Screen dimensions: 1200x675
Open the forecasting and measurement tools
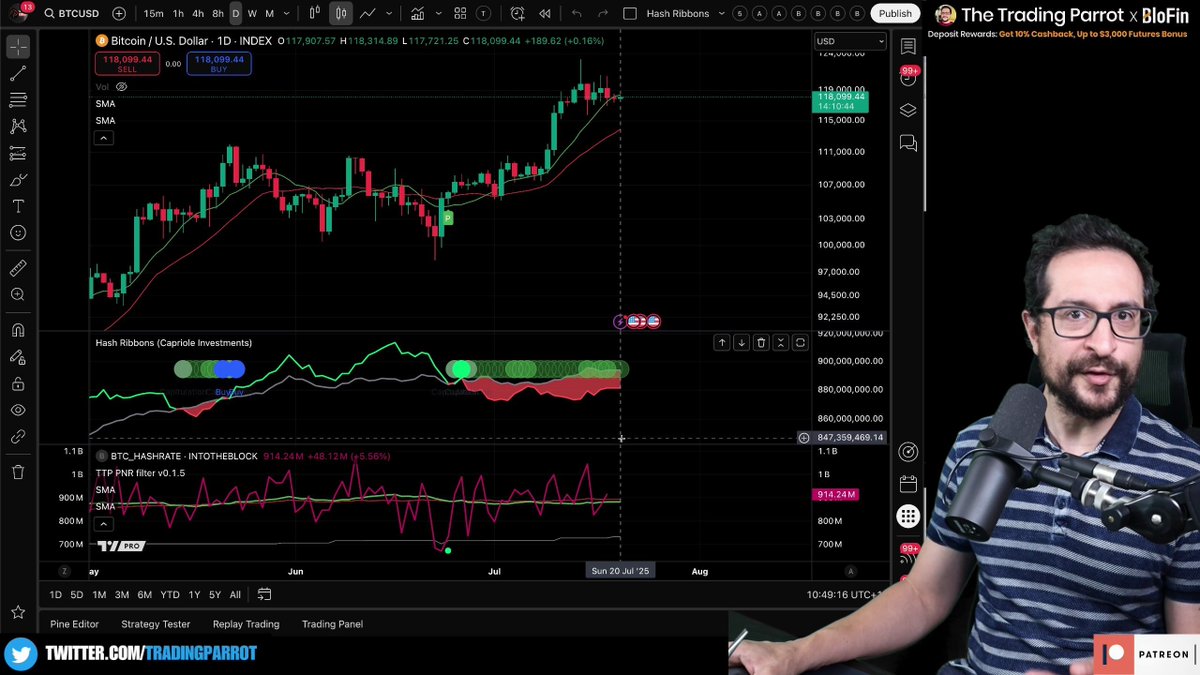tap(18, 153)
